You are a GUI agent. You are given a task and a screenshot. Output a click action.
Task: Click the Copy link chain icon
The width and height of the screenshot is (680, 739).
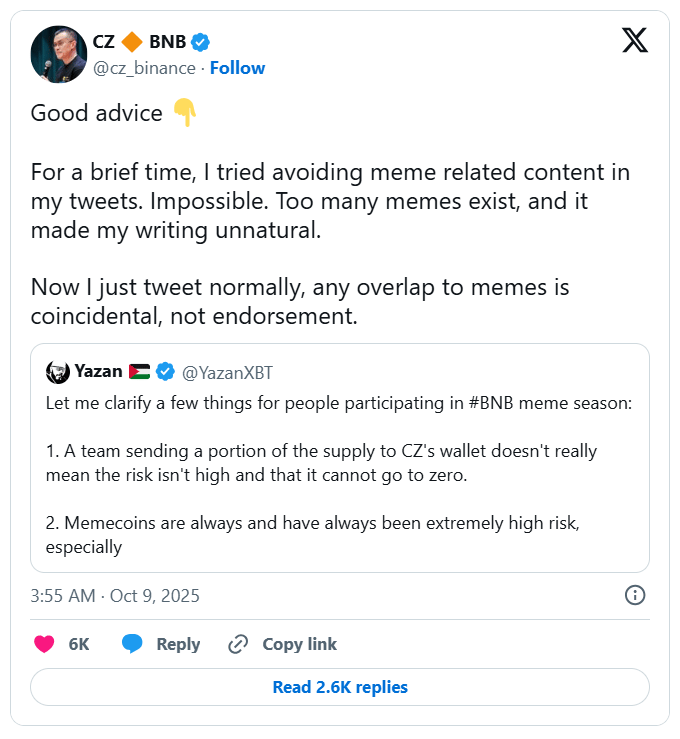[238, 644]
